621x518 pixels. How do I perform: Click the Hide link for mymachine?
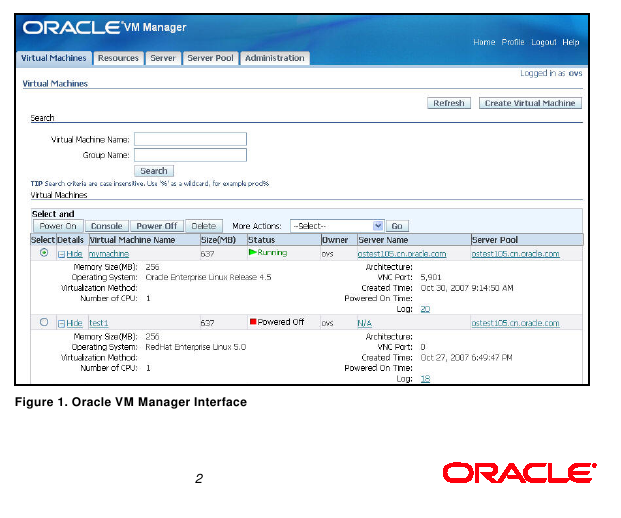(x=74, y=254)
